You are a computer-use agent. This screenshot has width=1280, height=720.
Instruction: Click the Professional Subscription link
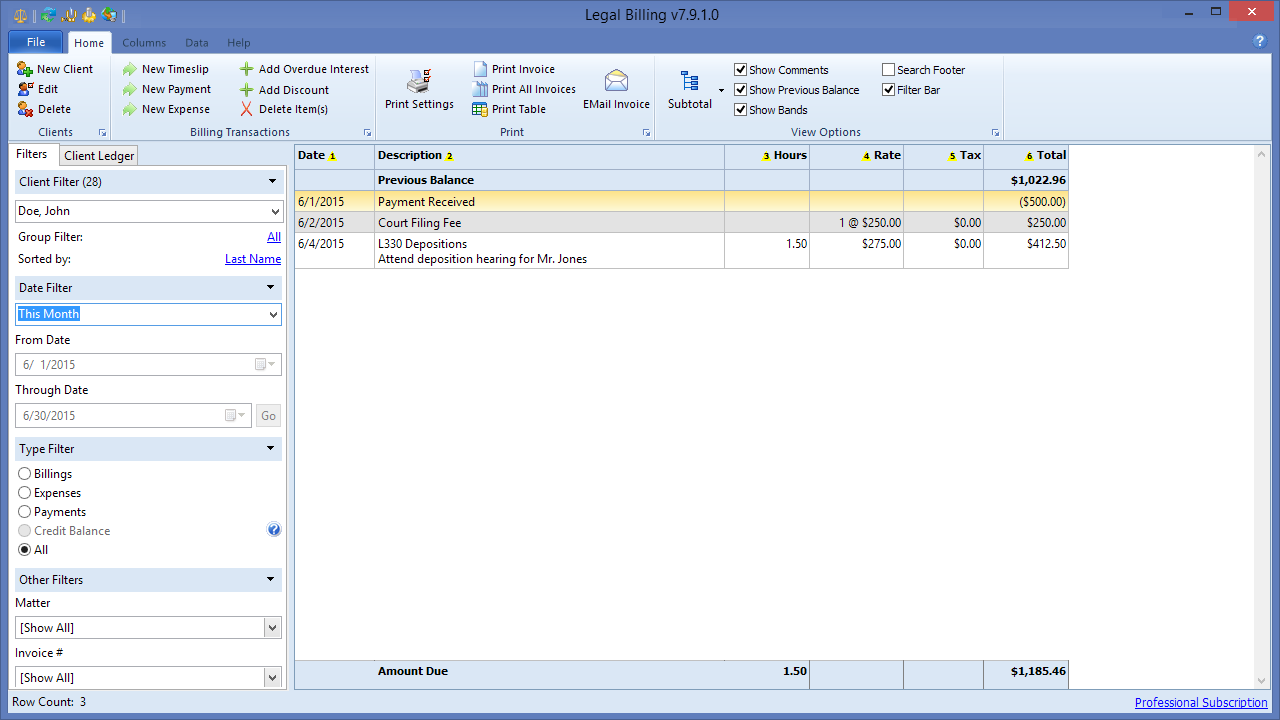[x=1201, y=702]
